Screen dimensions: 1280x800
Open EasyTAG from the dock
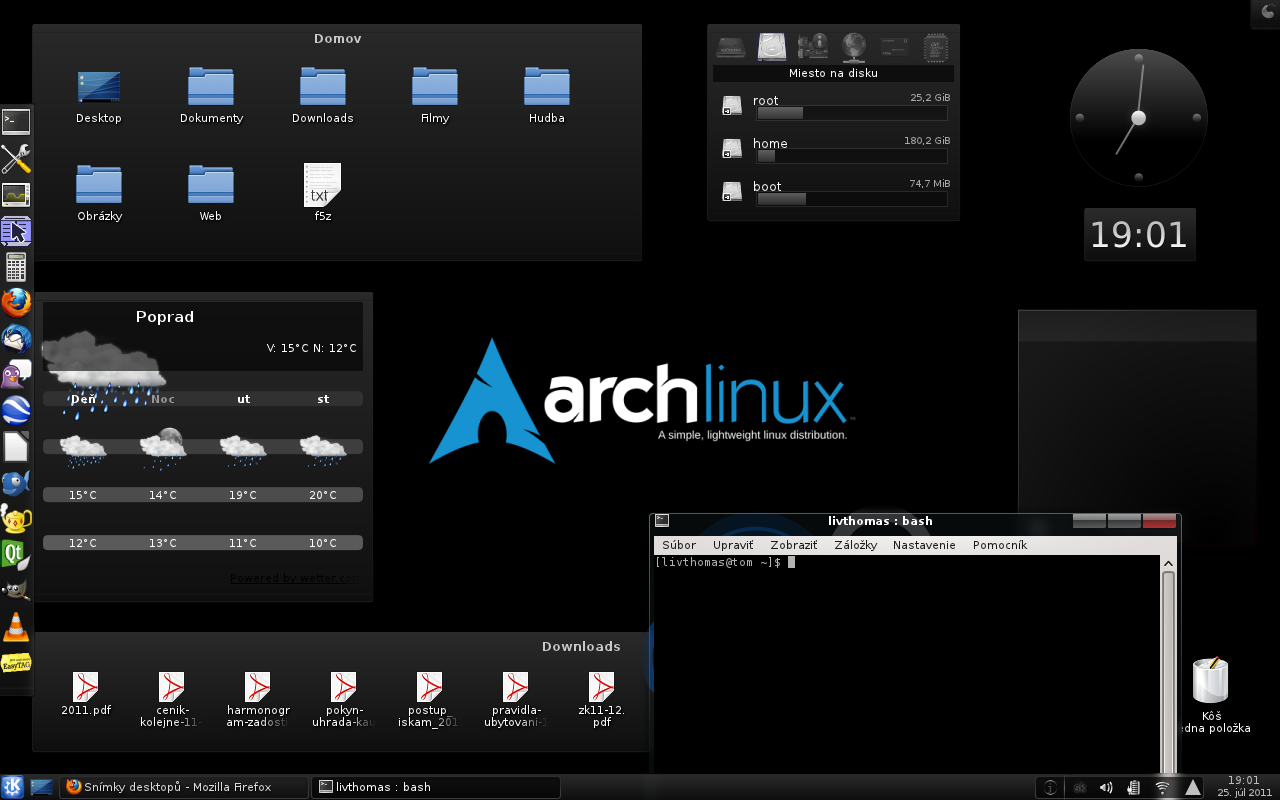(x=16, y=663)
